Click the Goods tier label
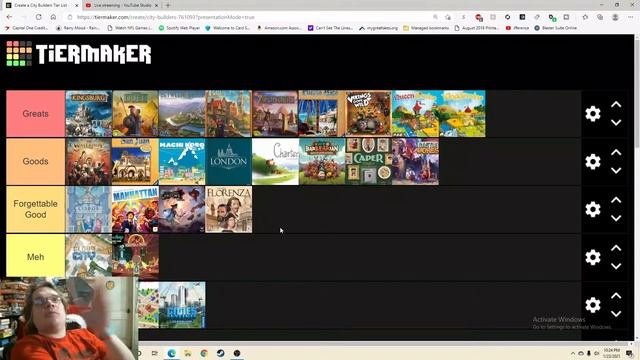Image resolution: width=640 pixels, height=360 pixels. click(36, 162)
